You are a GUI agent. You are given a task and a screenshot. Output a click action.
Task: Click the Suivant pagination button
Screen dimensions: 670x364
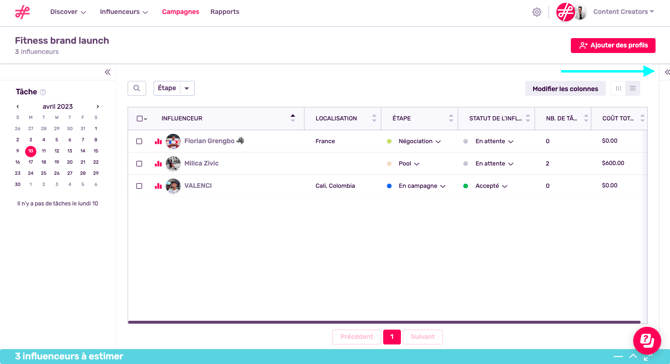(422, 337)
